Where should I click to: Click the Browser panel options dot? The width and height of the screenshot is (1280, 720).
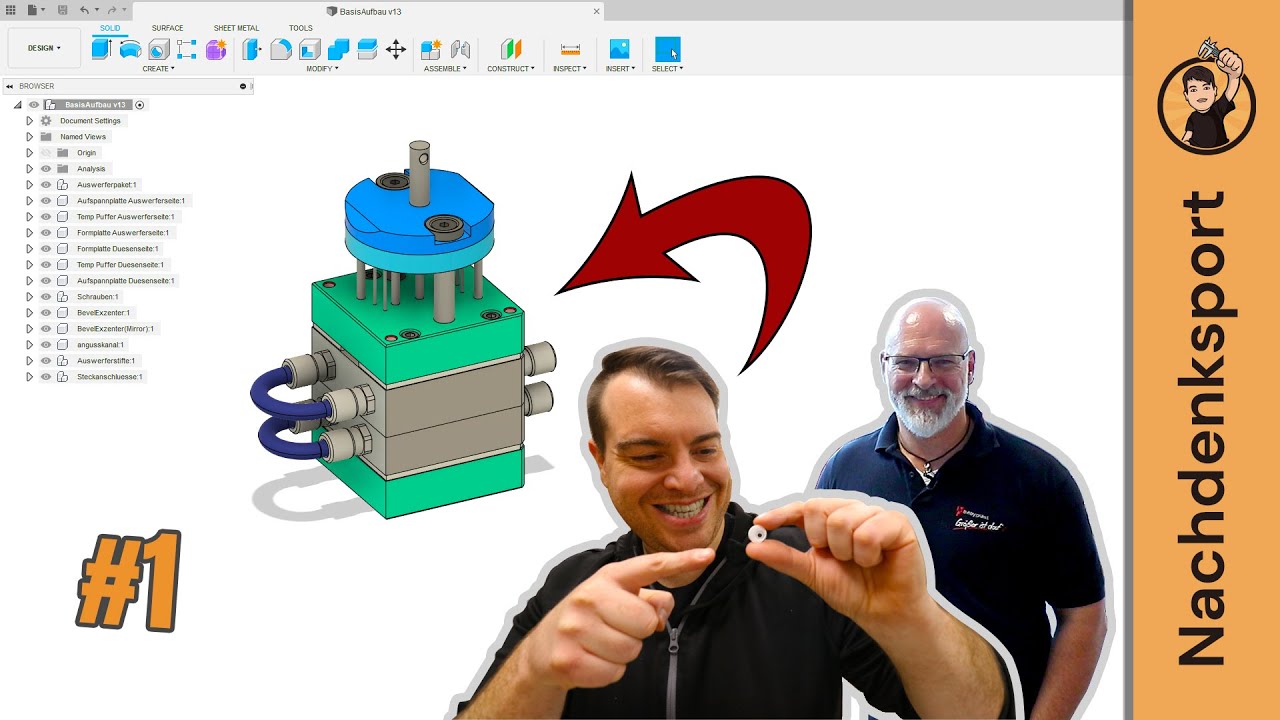pyautogui.click(x=243, y=86)
